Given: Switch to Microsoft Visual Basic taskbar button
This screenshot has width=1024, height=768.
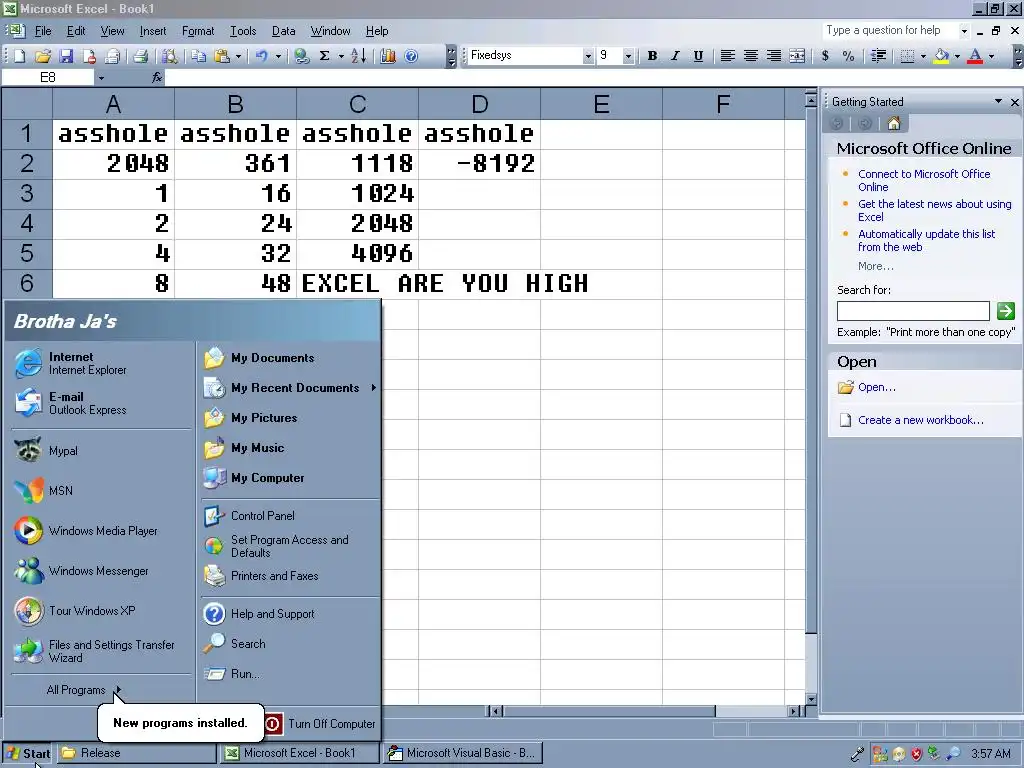Looking at the screenshot, I should pyautogui.click(x=463, y=753).
